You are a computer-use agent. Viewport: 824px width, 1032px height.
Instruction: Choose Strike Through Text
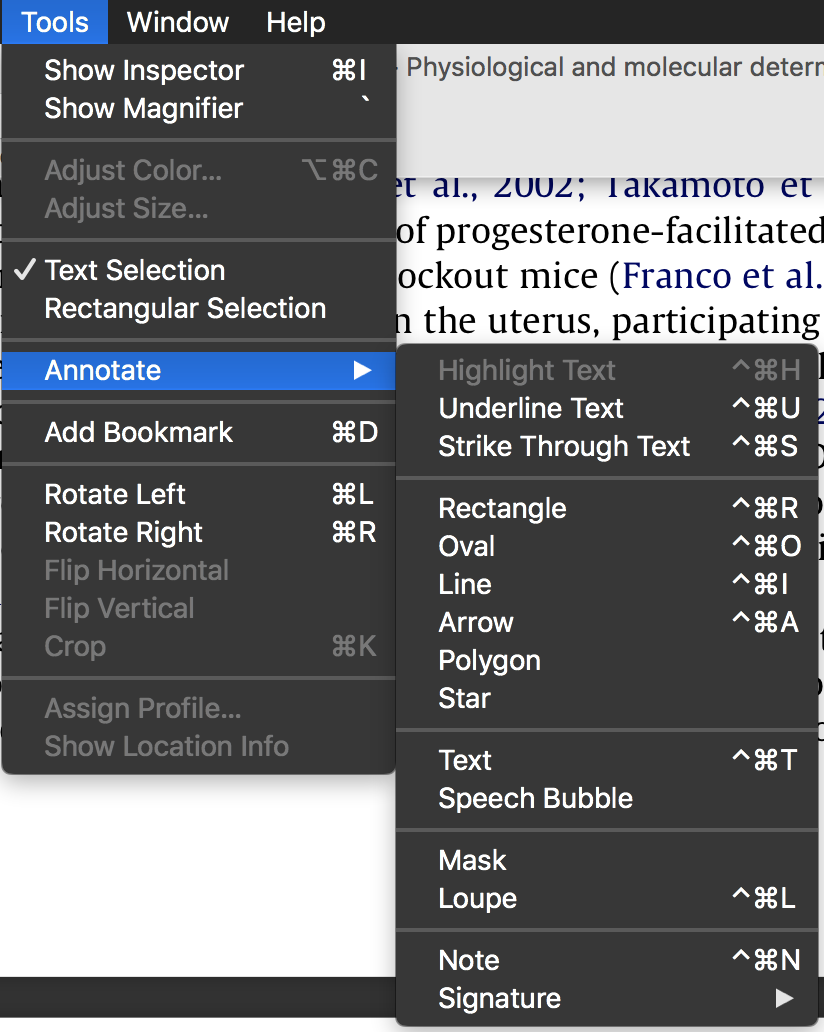click(x=564, y=446)
